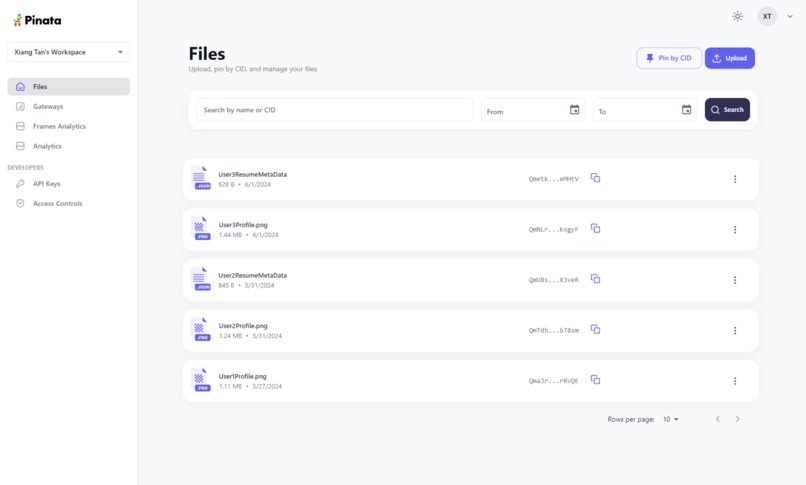Image resolution: width=806 pixels, height=485 pixels.
Task: Copy the CID of User2ResumeMetaData
Action: [x=595, y=278]
